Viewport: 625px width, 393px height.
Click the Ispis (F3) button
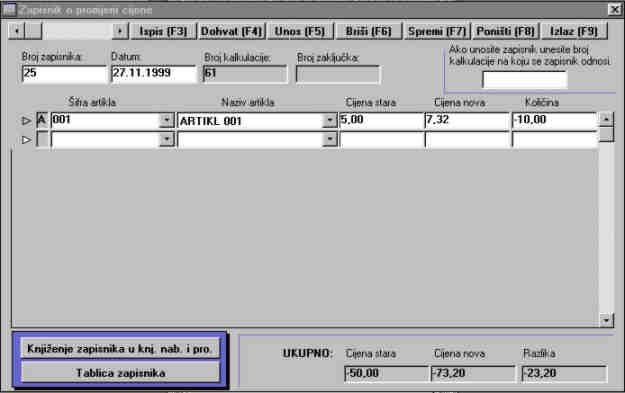[x=163, y=31]
